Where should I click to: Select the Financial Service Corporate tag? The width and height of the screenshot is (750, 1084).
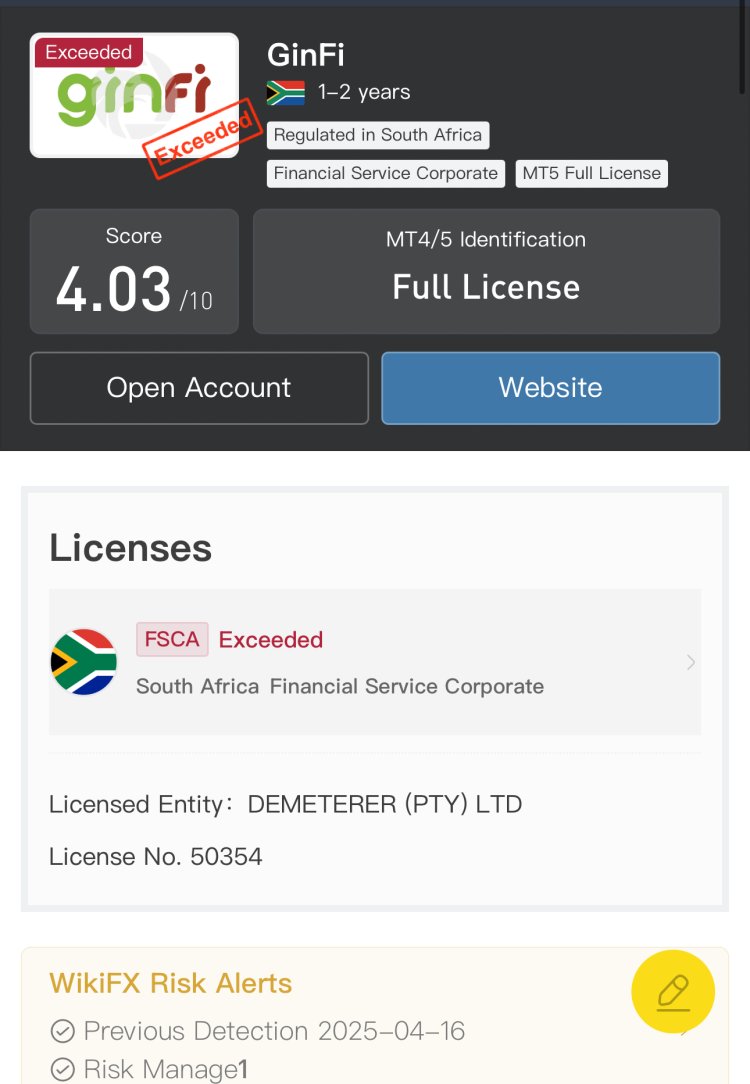click(386, 173)
